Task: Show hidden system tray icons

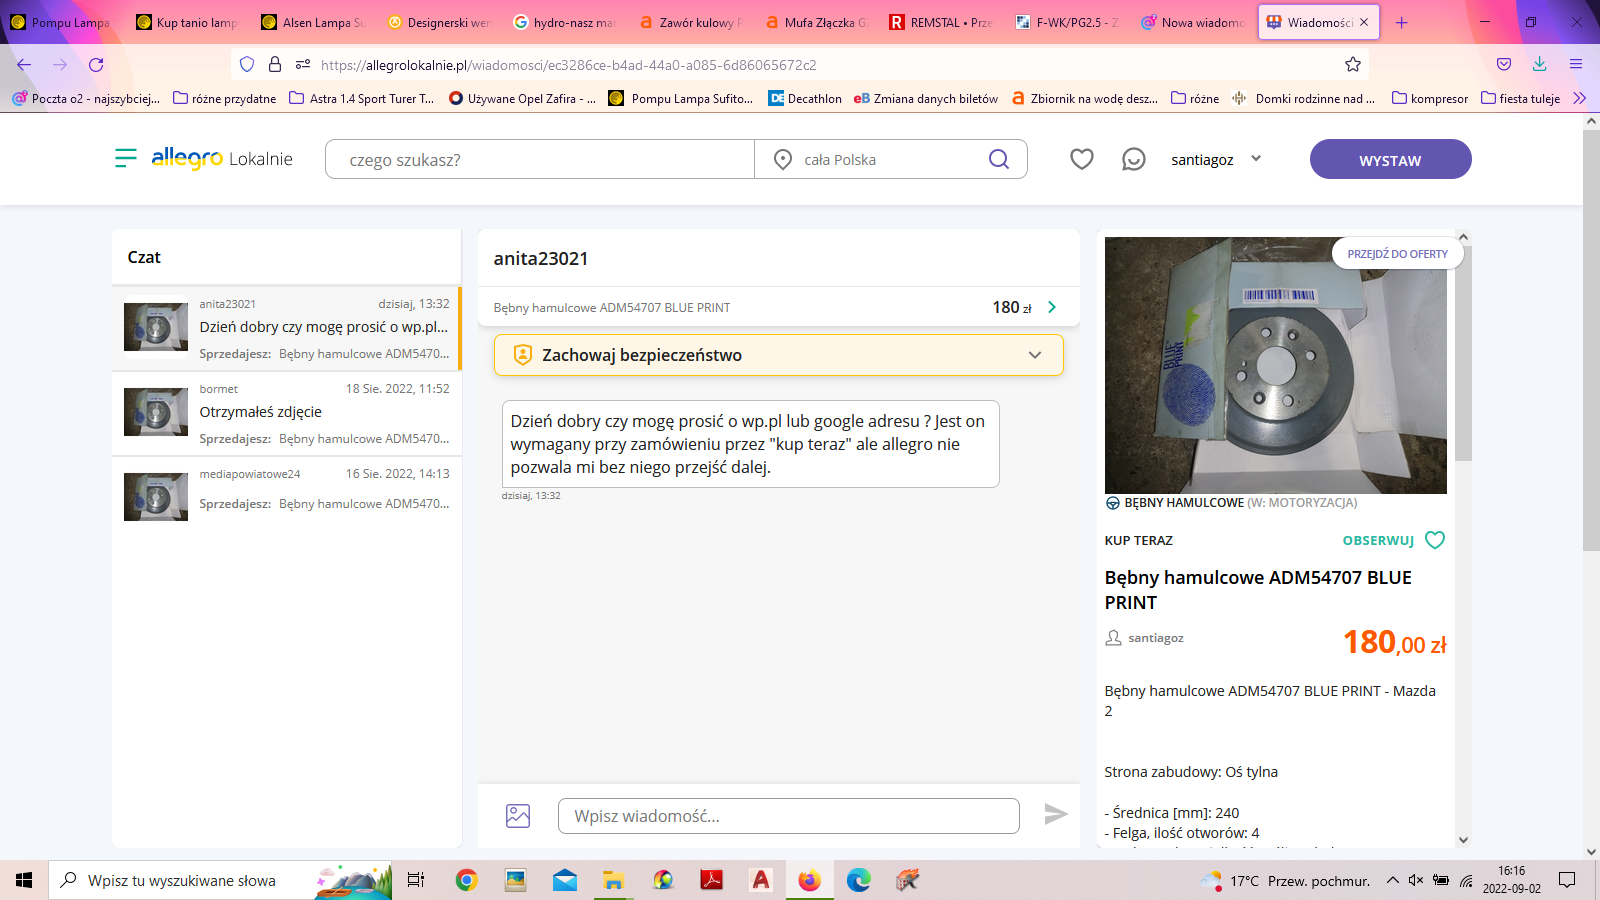Action: [x=1392, y=880]
